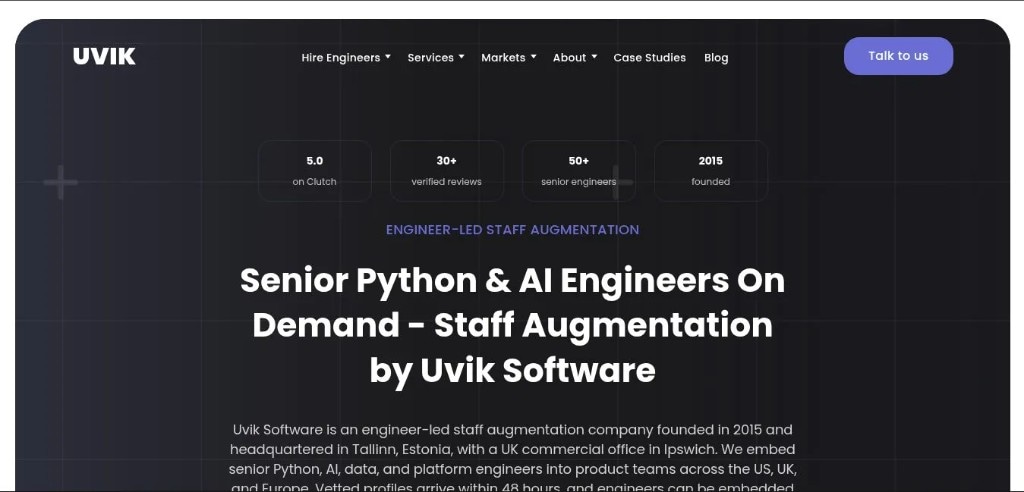This screenshot has height=492, width=1024.
Task: Select the 5.0 on Clutch stat card
Action: 315,171
